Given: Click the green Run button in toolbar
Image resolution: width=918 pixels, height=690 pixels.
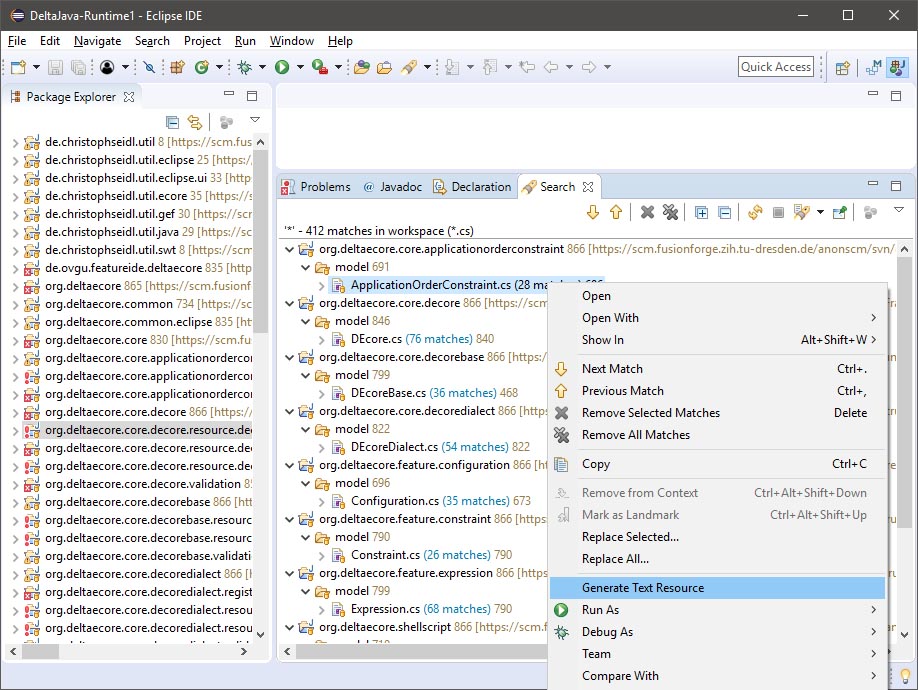Looking at the screenshot, I should 282,67.
